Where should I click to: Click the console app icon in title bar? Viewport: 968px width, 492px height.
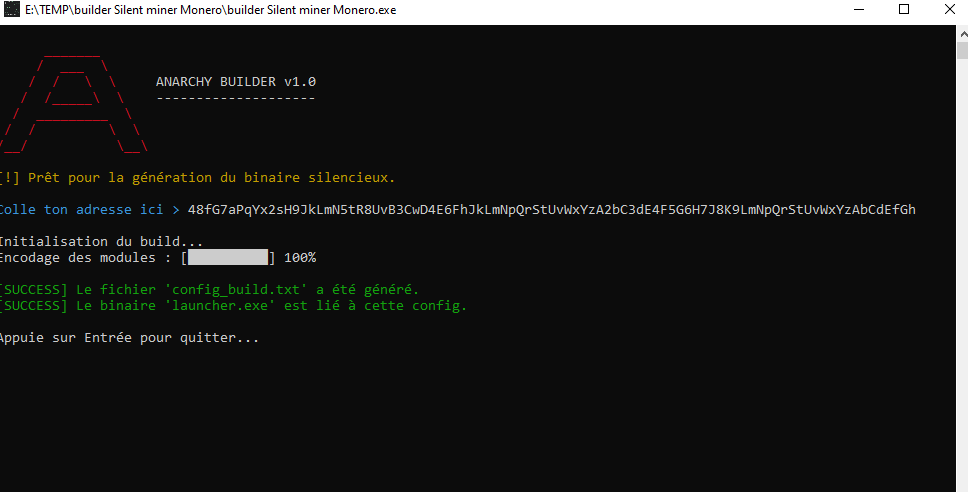[x=11, y=10]
